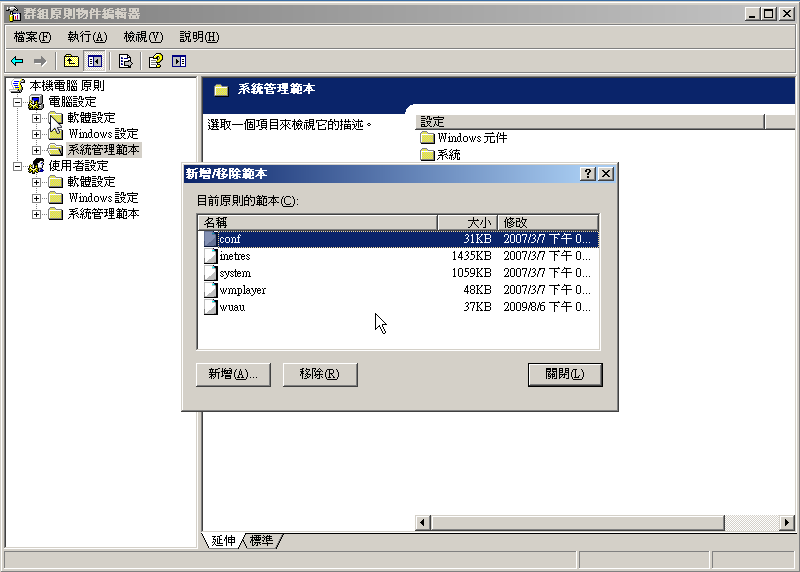
Task: Click the Up one level folder icon
Action: click(71, 61)
